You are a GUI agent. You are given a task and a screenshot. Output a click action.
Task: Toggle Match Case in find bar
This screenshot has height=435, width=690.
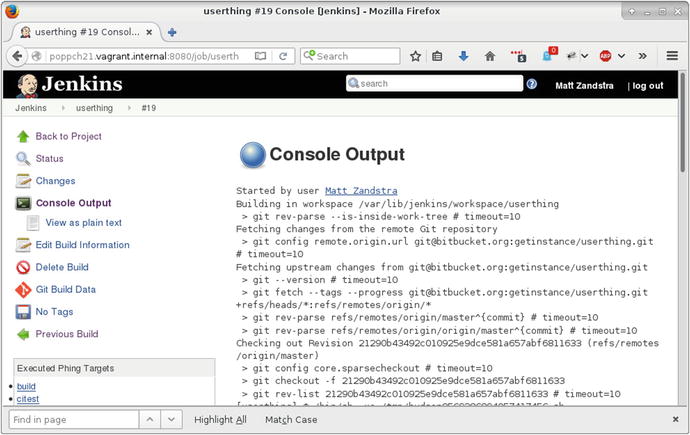point(291,420)
